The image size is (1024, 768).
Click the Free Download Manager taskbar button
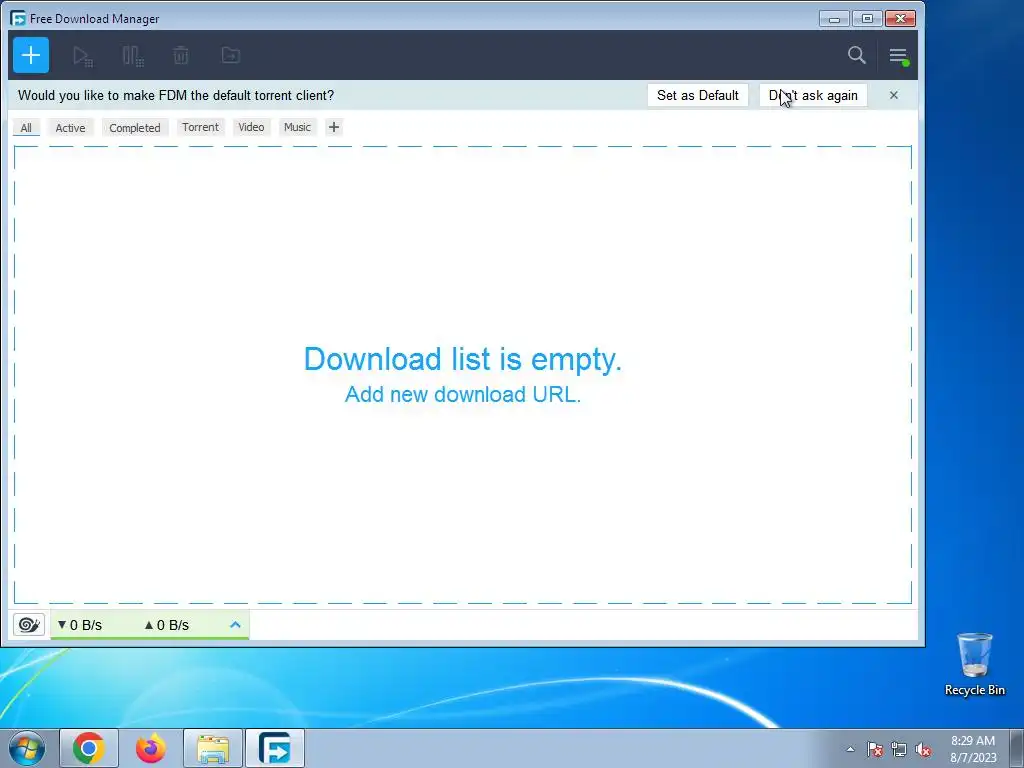coord(275,748)
